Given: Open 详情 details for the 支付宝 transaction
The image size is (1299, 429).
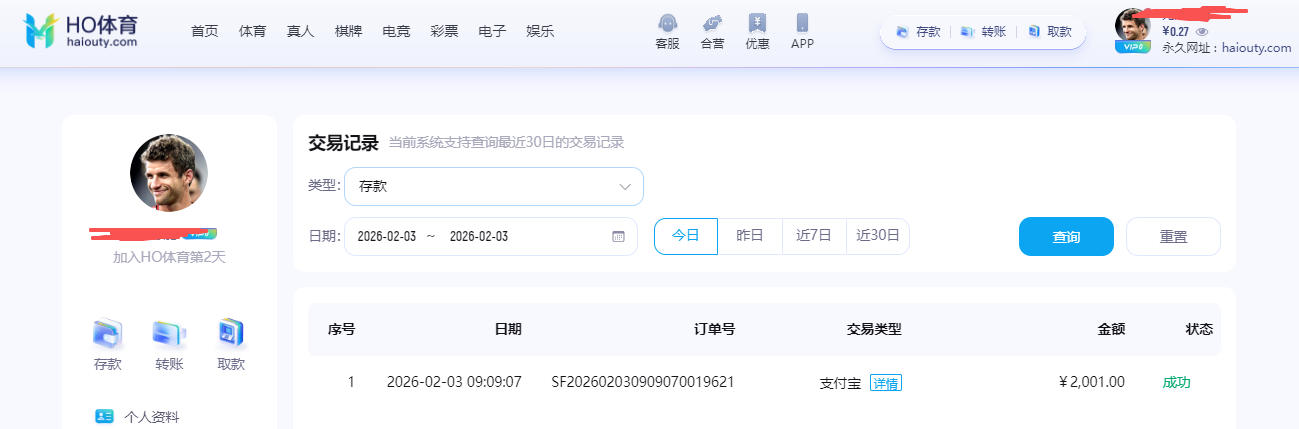Looking at the screenshot, I should tap(885, 383).
